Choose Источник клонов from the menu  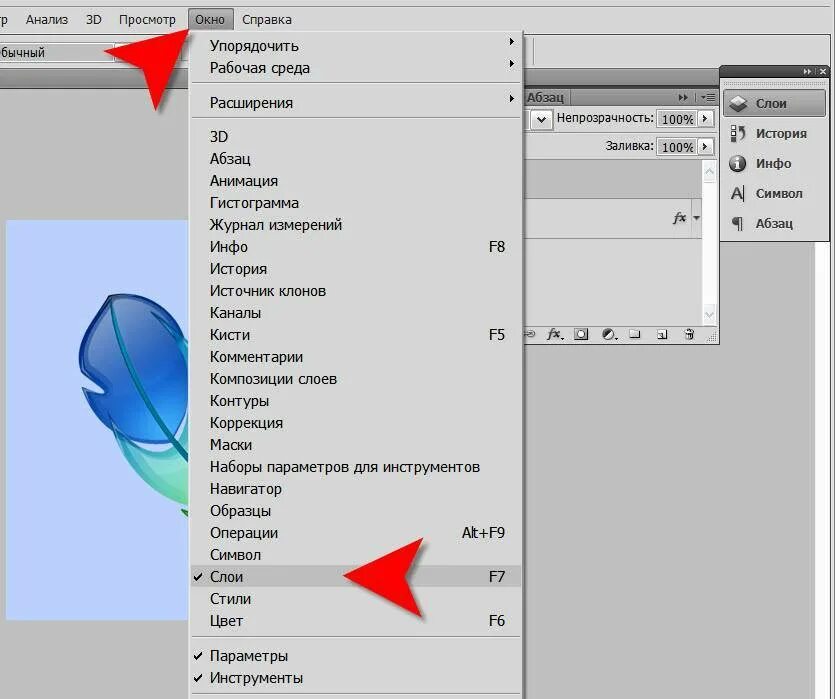(x=356, y=291)
